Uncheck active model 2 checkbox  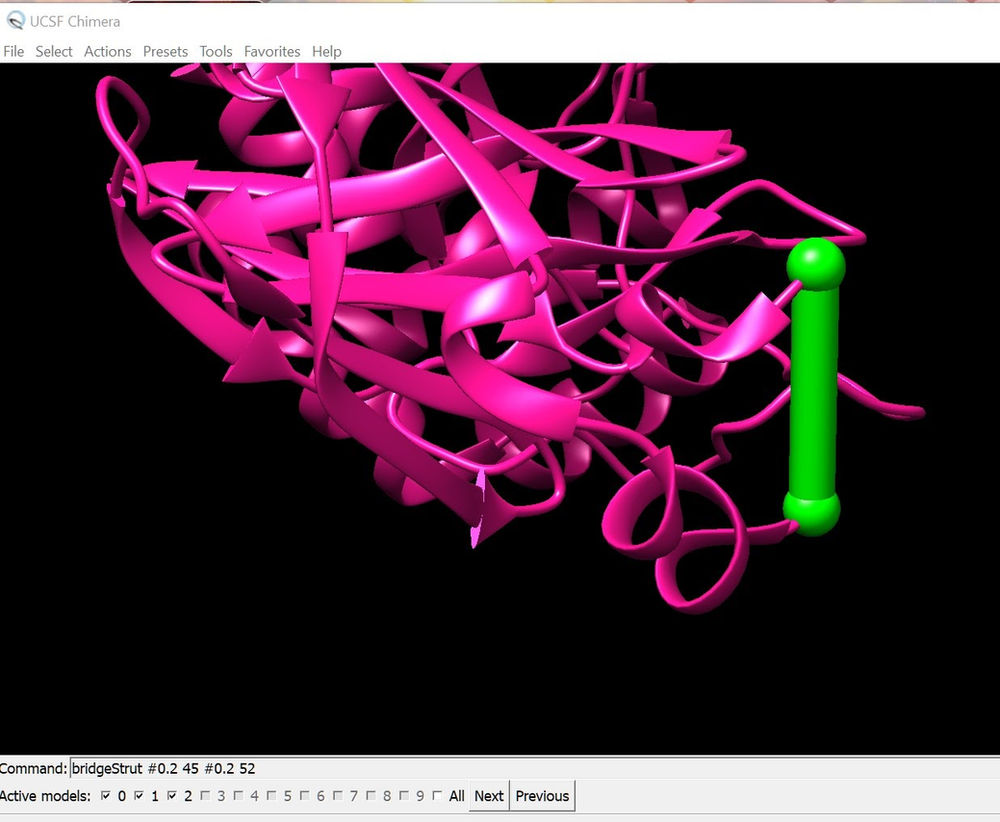click(172, 796)
